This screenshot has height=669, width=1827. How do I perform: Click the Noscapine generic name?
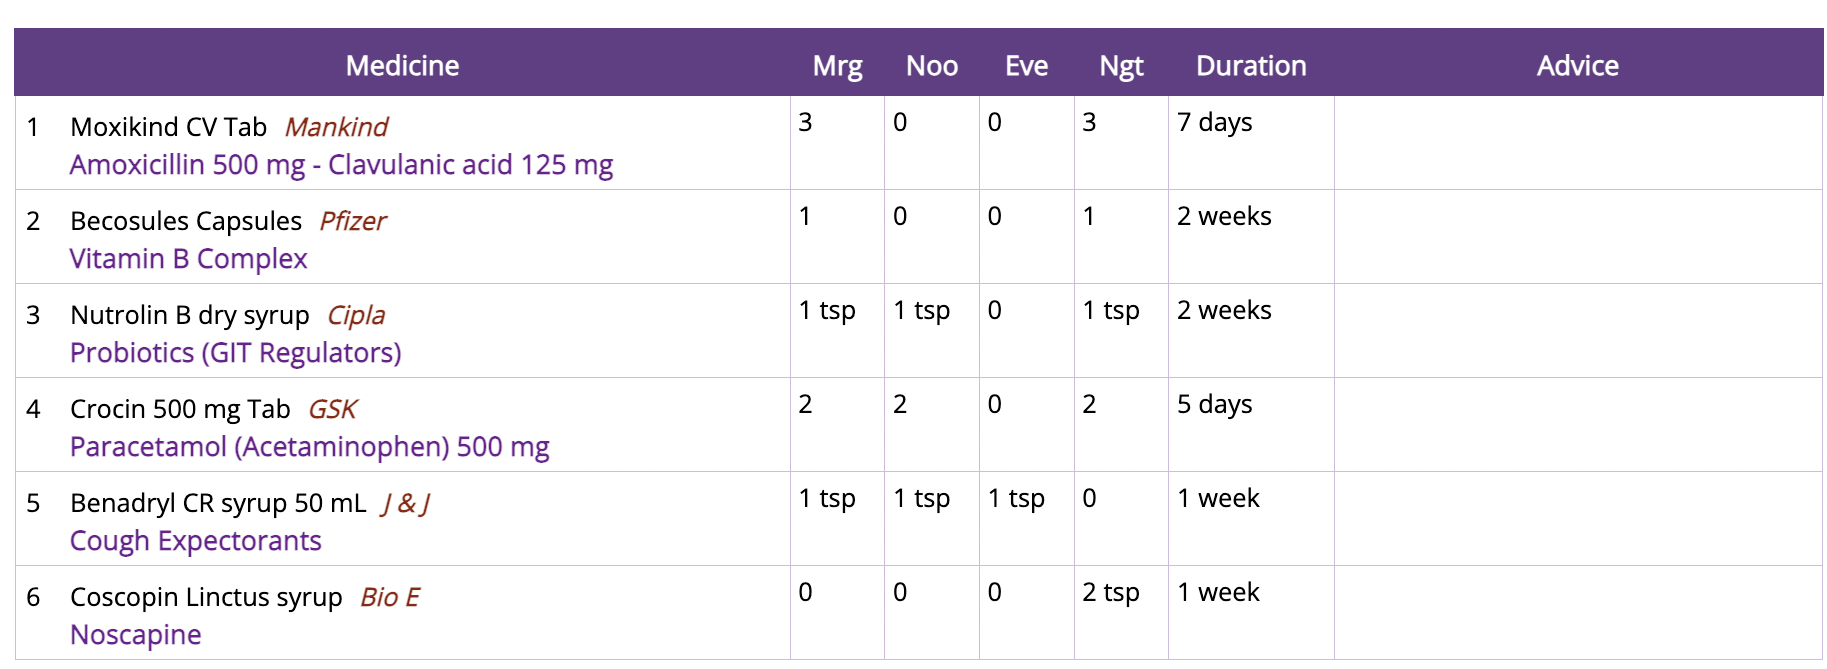[x=135, y=635]
